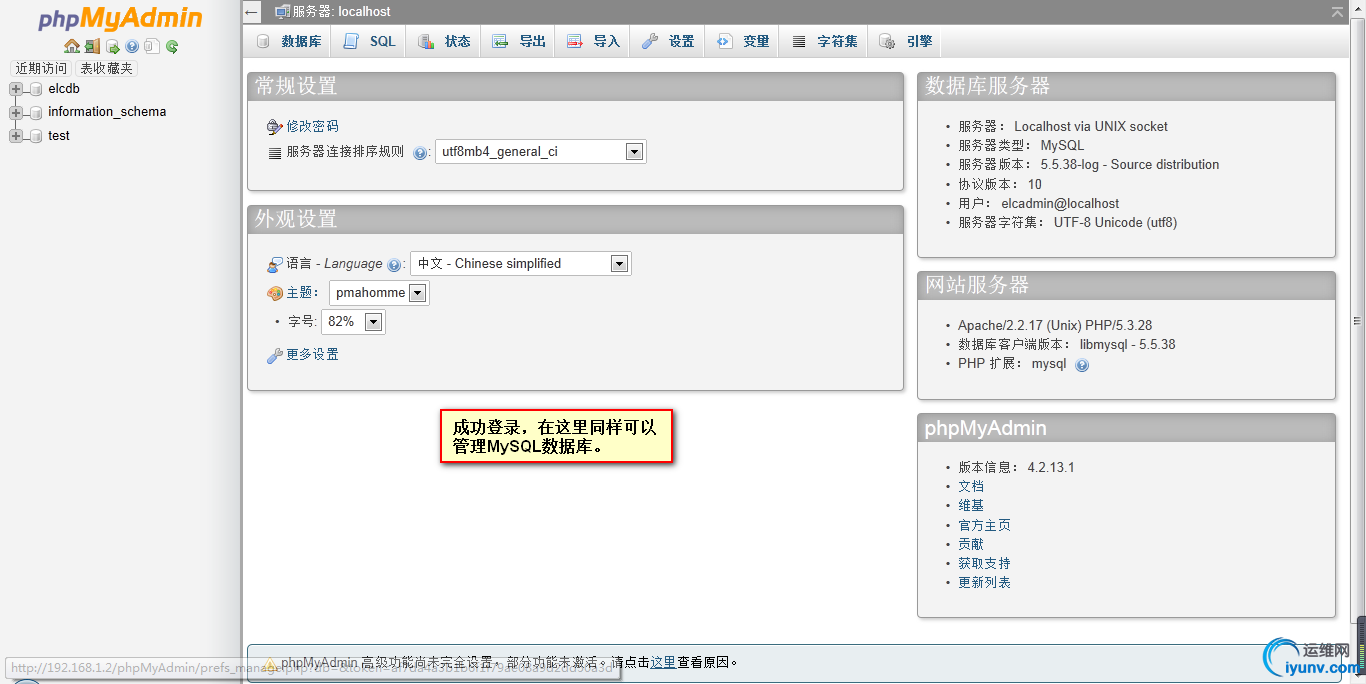Select the elcdb database name

tap(64, 89)
